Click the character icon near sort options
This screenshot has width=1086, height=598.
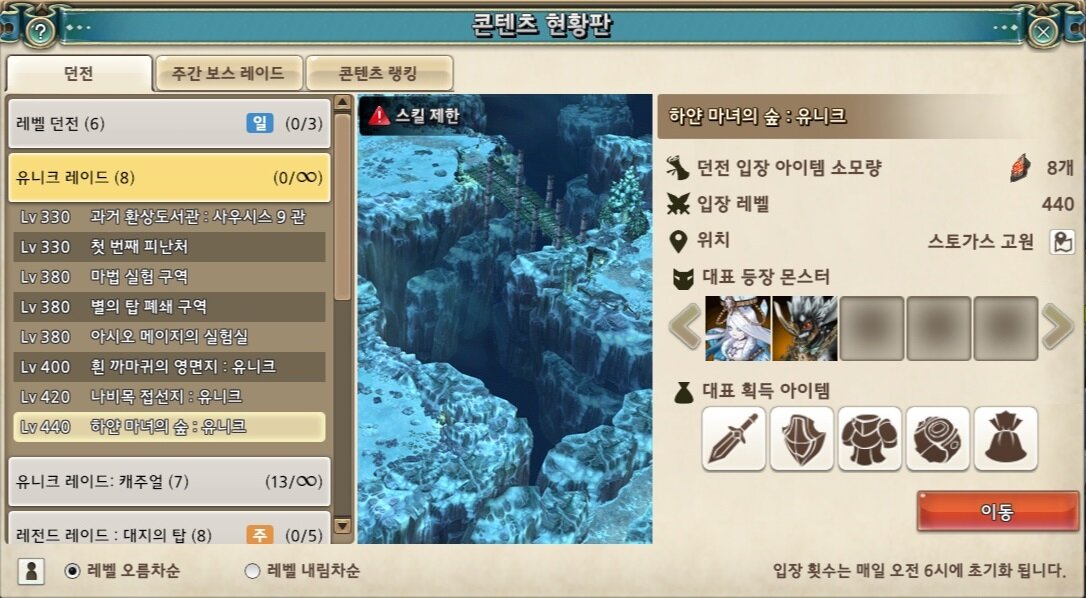[31, 571]
